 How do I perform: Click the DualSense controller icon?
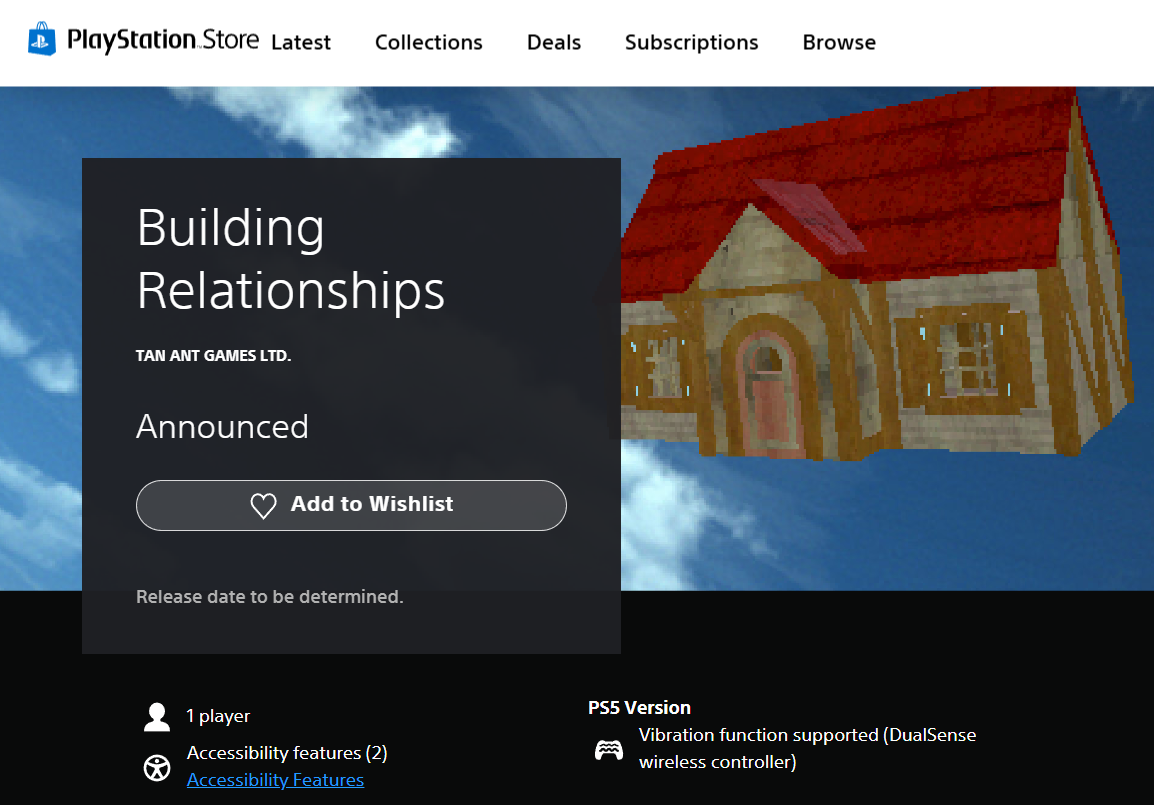[x=609, y=750]
